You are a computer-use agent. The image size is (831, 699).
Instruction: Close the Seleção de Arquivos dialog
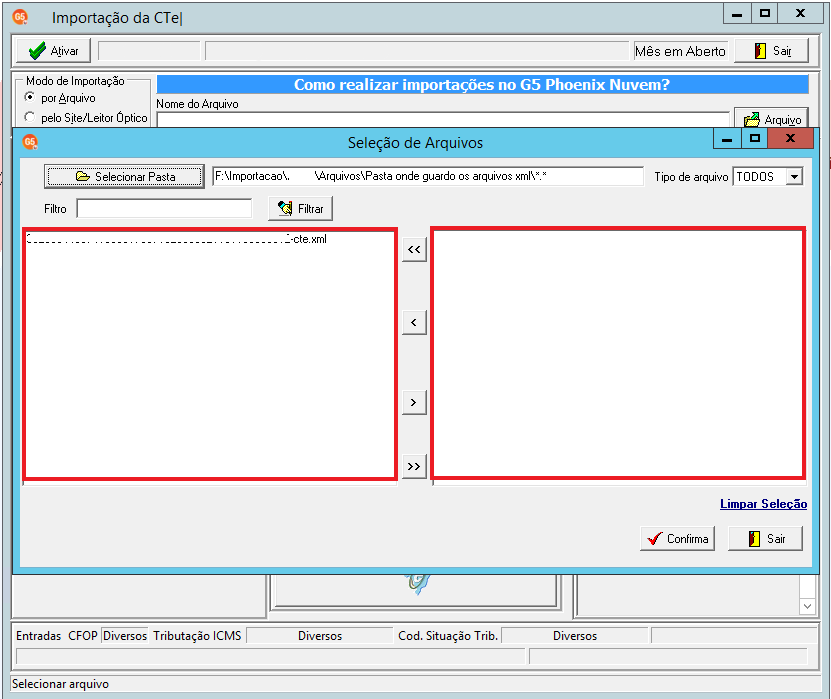790,139
